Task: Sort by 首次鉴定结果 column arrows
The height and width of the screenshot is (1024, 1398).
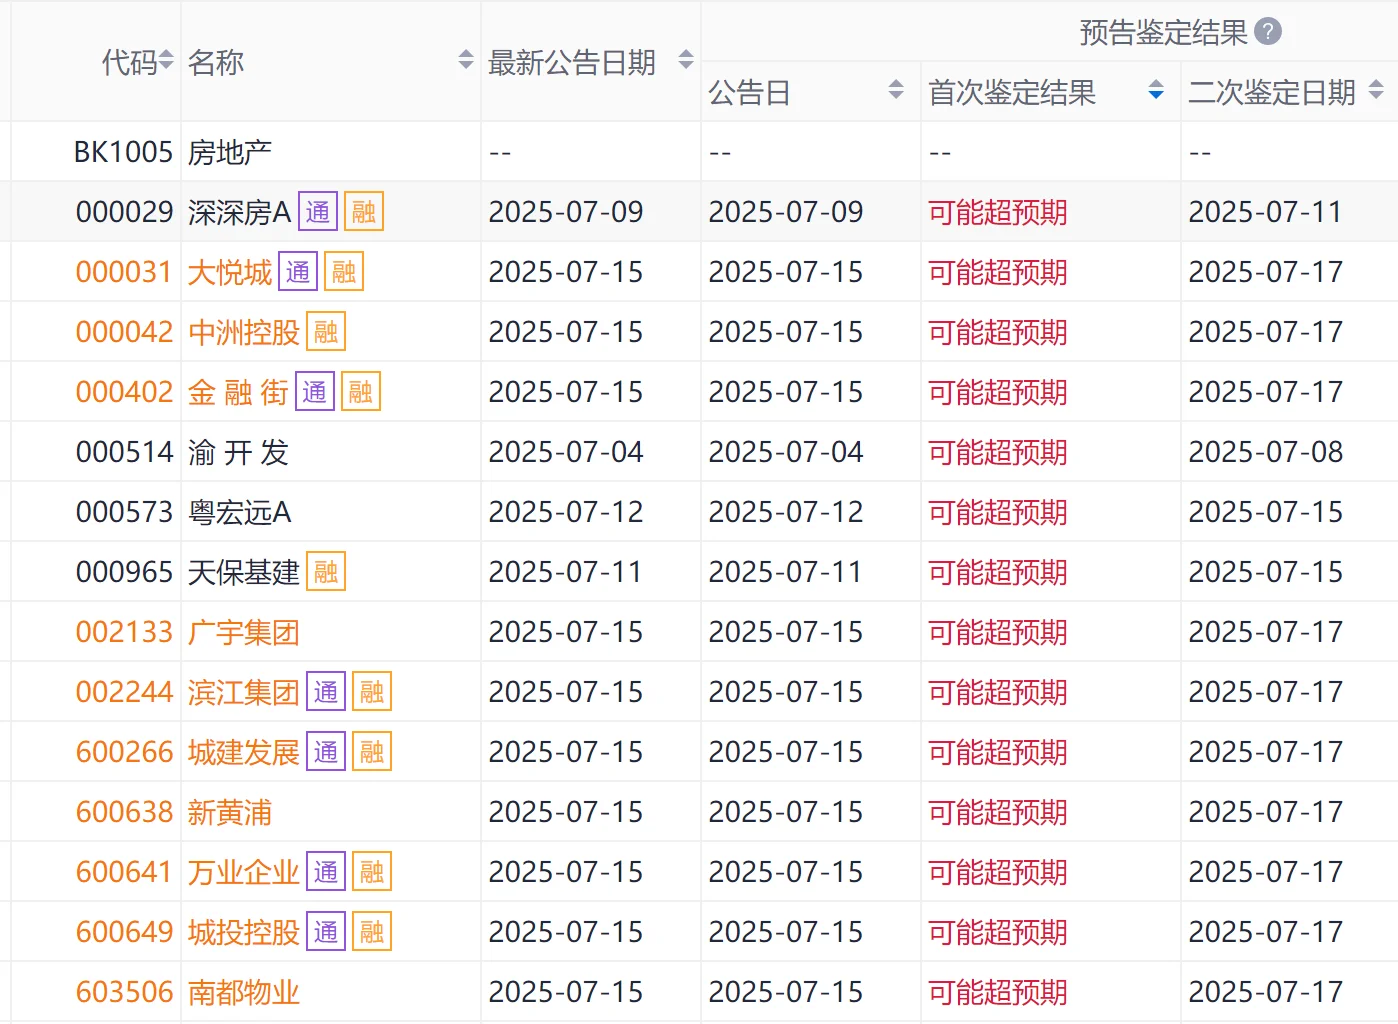Action: coord(1156,90)
